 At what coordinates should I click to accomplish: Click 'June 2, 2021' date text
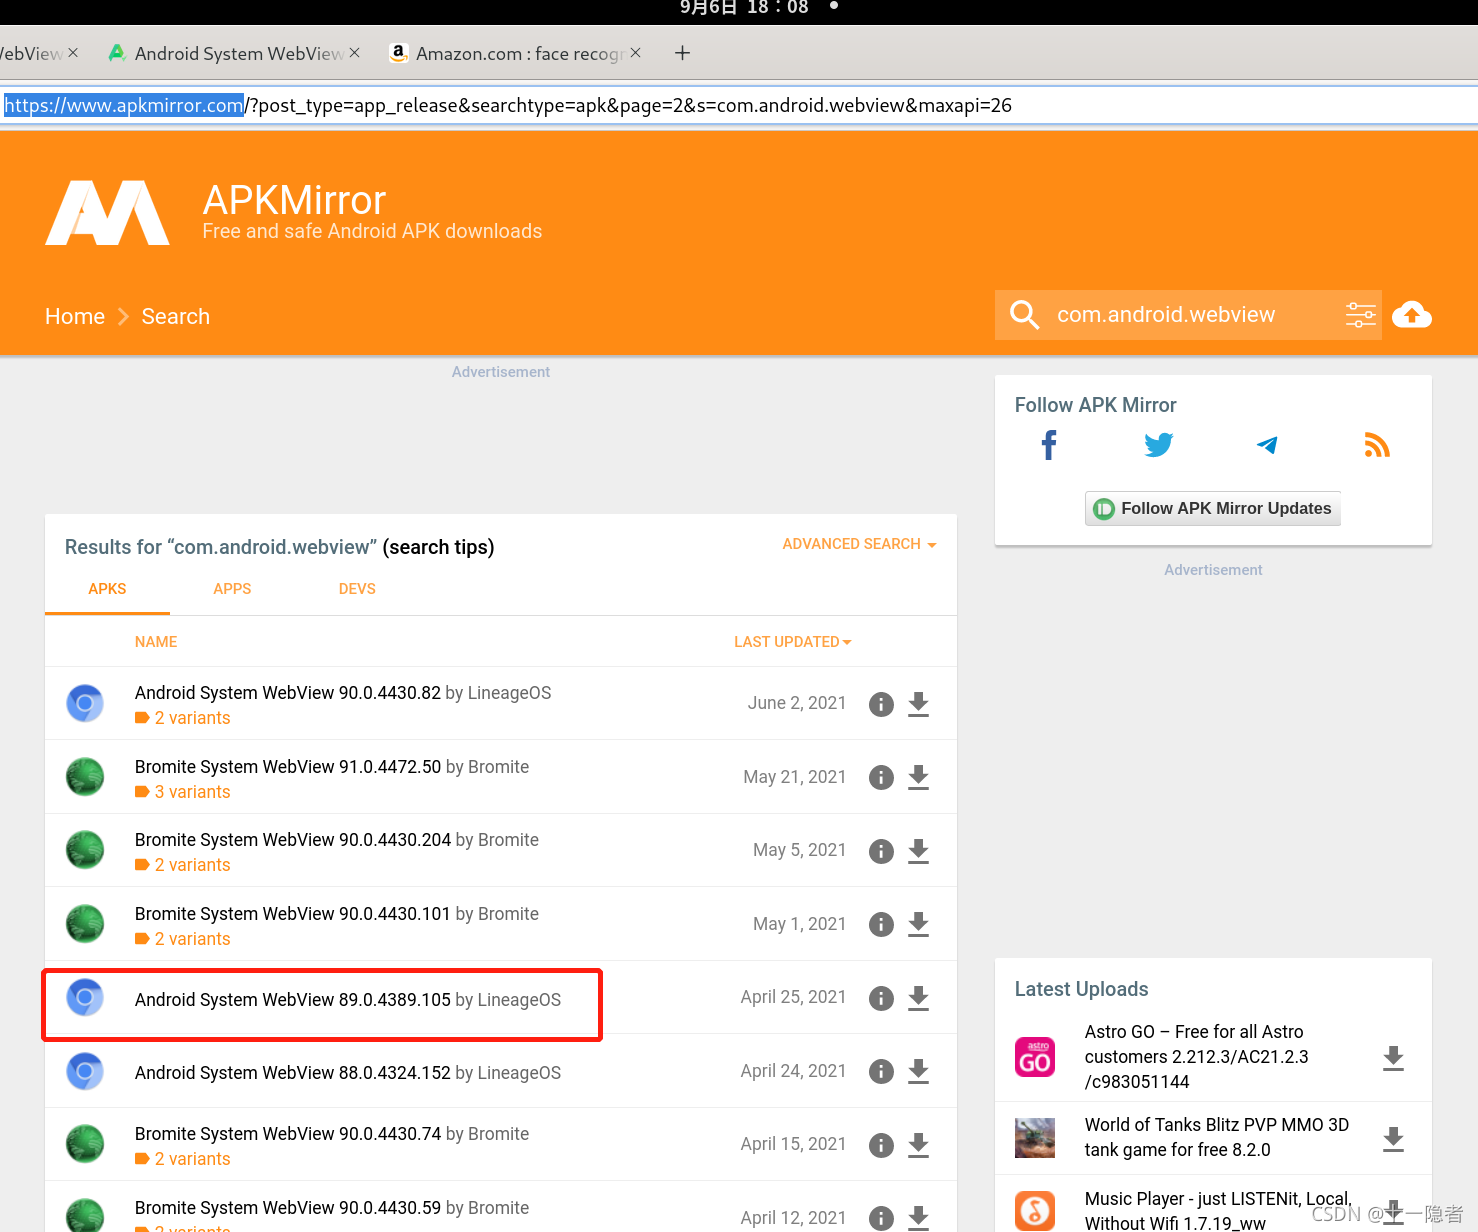797,703
